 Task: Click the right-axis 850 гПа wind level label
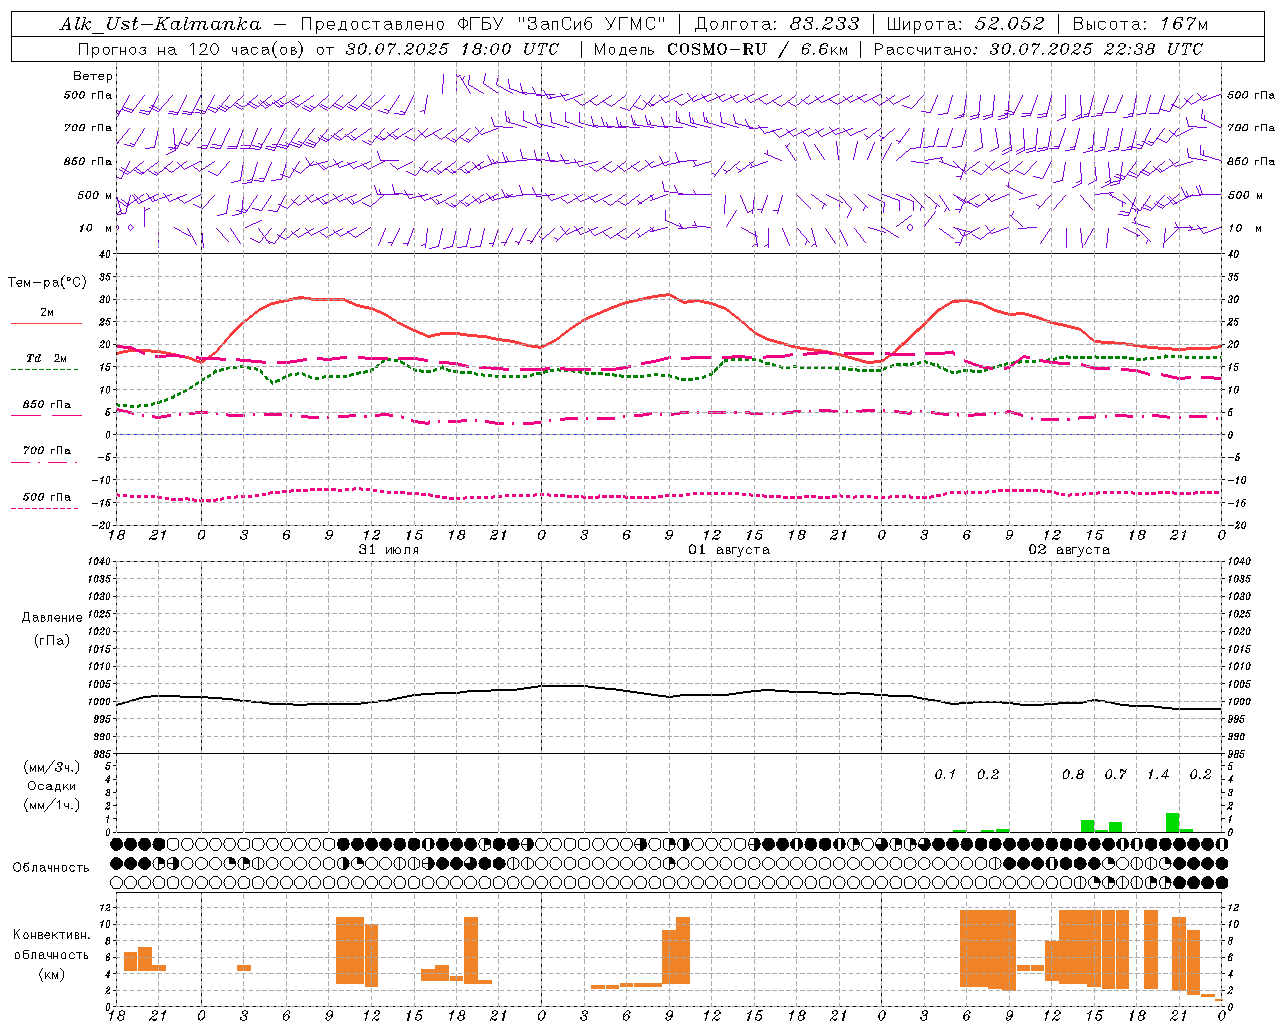click(x=1251, y=162)
